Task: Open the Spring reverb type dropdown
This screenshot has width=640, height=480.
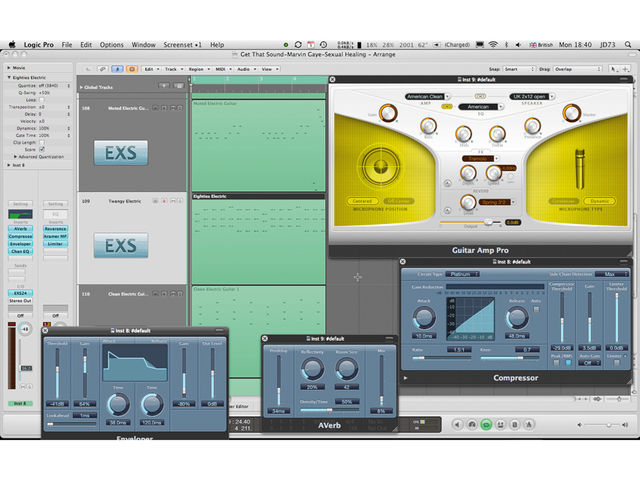Action: point(497,202)
